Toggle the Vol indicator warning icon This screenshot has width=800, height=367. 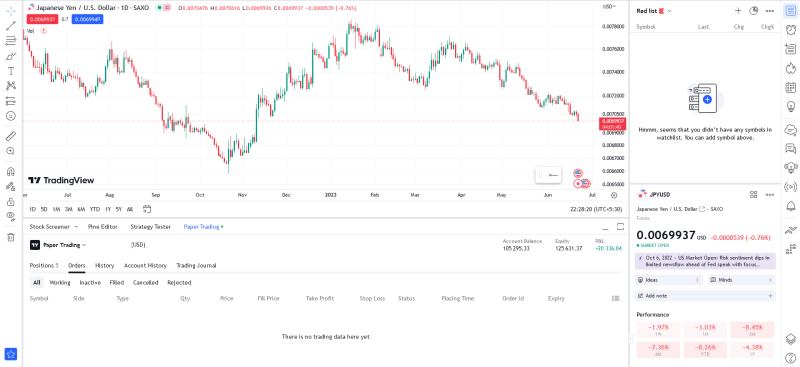click(43, 31)
